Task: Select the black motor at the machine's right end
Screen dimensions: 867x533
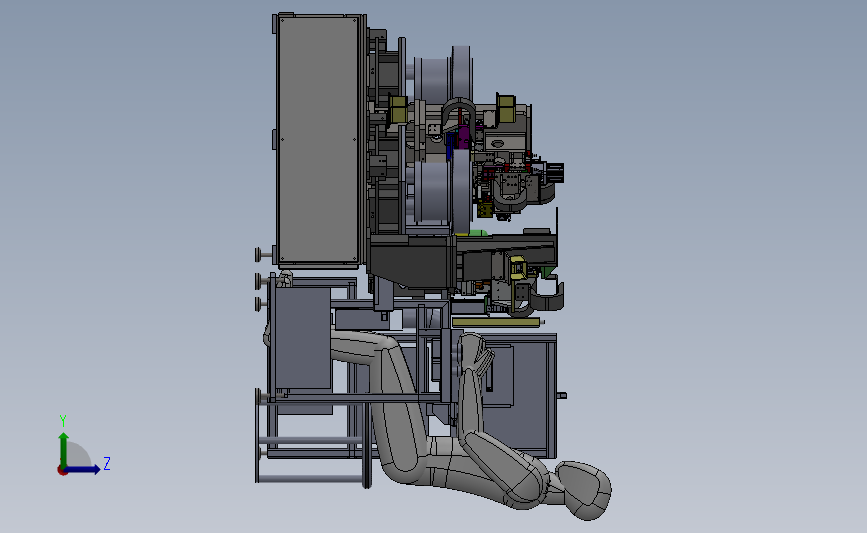Action: pos(553,173)
